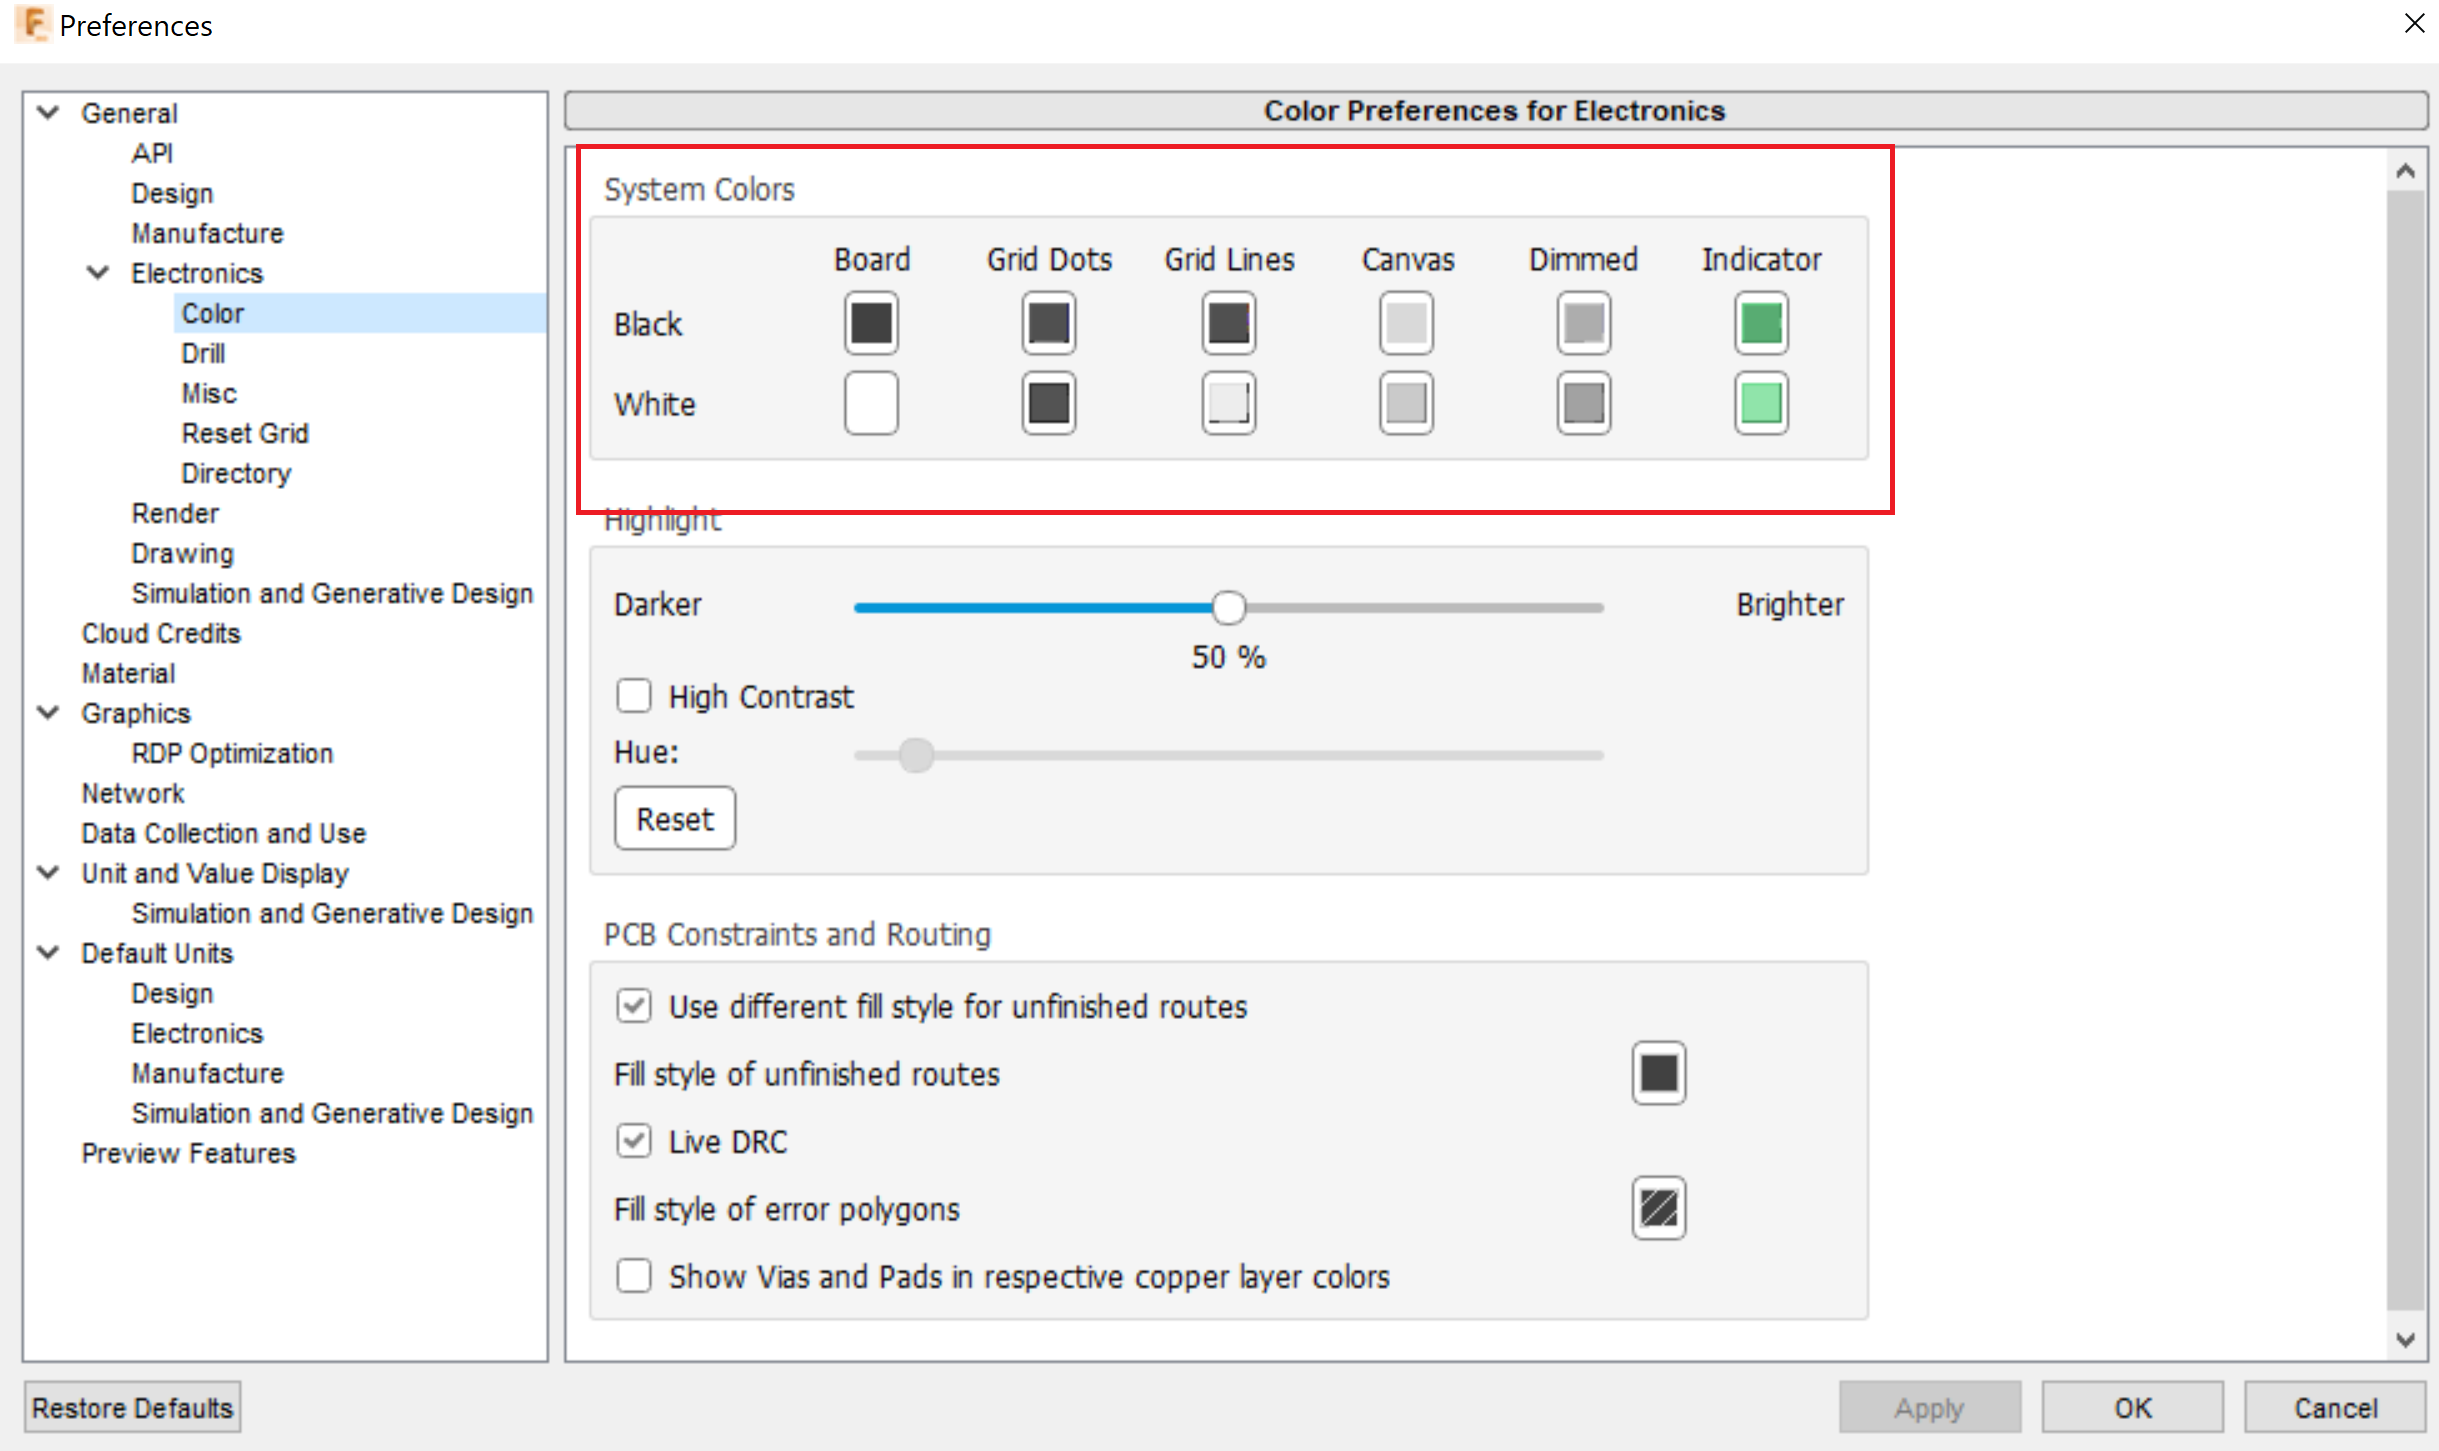Collapse the General section chevron
Viewport: 2439px width, 1451px height.
[x=48, y=112]
